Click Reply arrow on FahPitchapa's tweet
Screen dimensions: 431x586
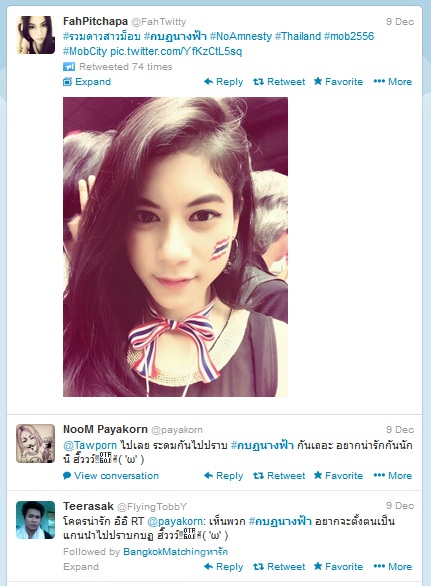tap(223, 81)
